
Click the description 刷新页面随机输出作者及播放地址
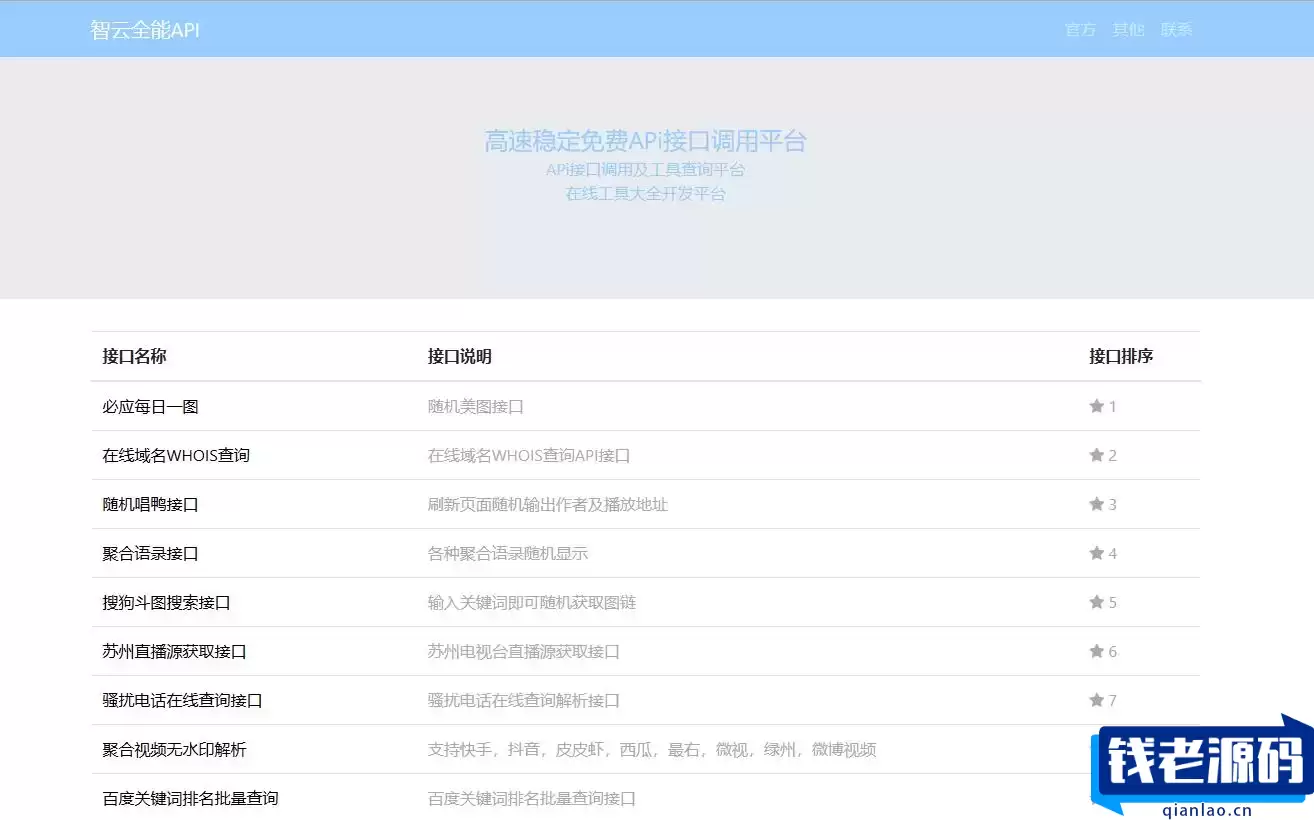548,505
